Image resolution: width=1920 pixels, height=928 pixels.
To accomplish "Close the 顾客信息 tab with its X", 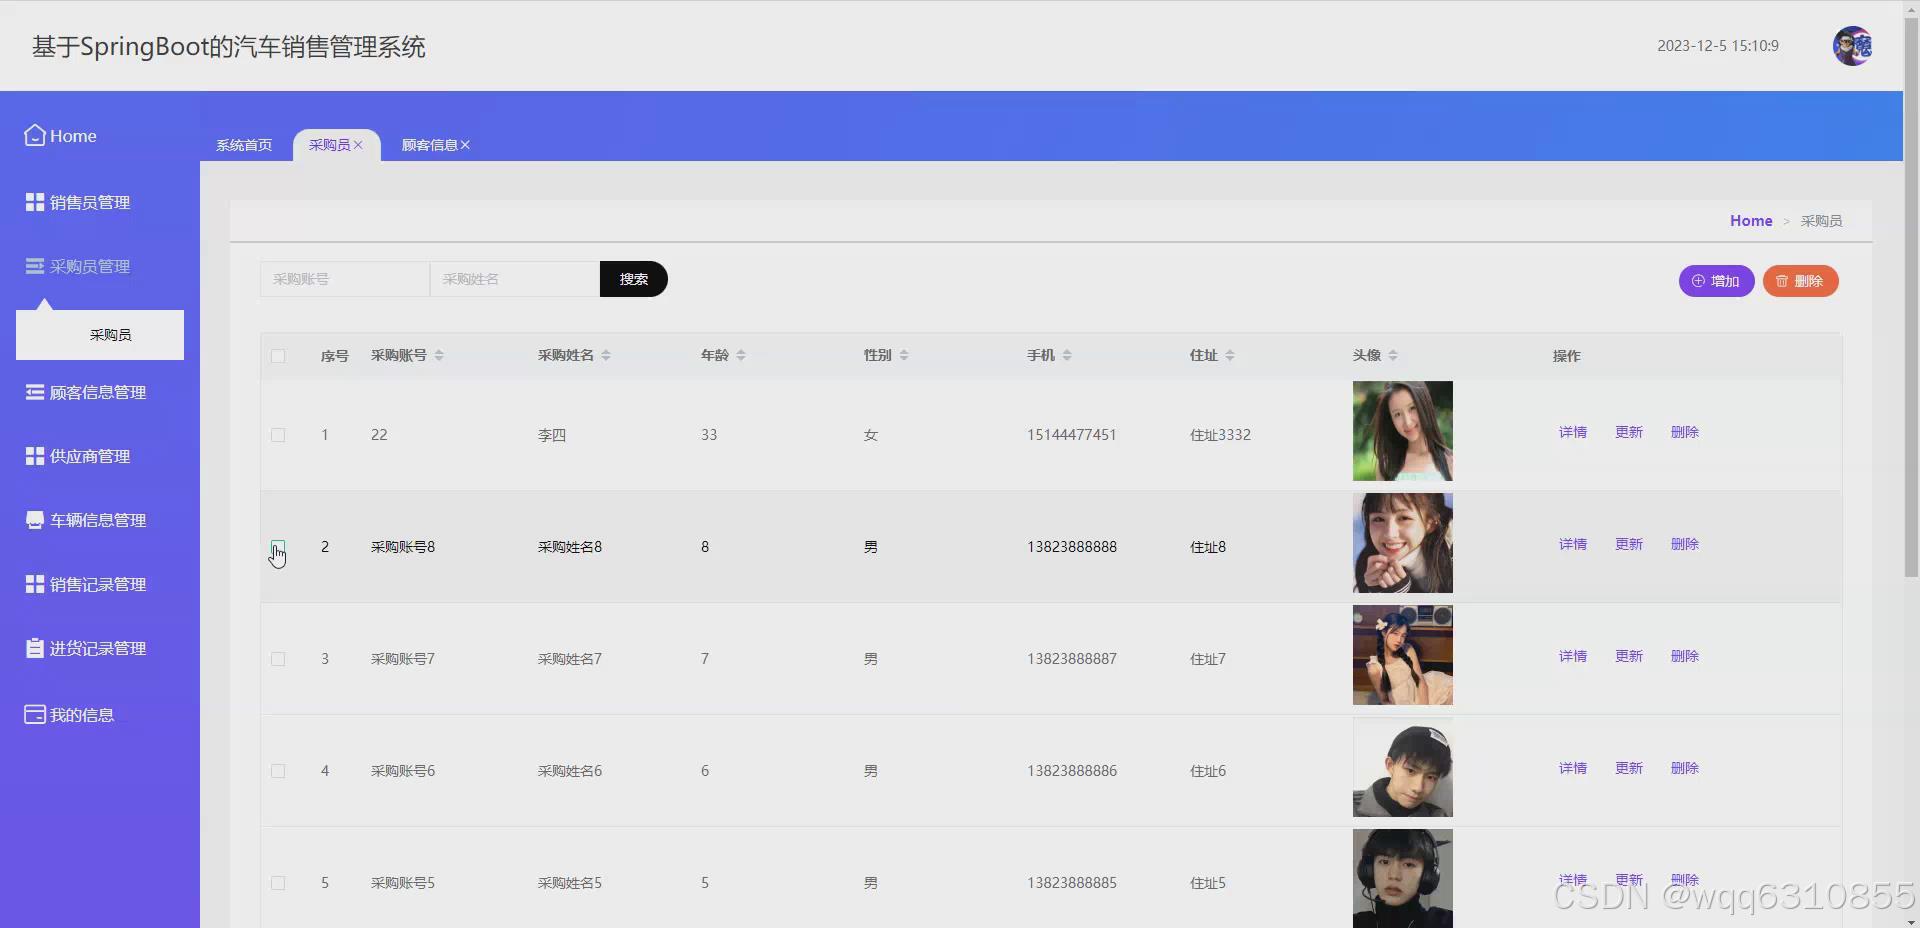I will point(465,145).
